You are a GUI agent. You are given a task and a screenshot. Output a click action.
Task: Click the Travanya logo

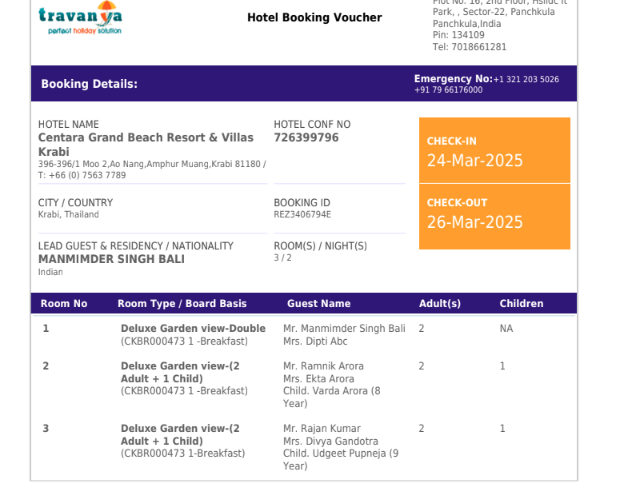pos(80,18)
